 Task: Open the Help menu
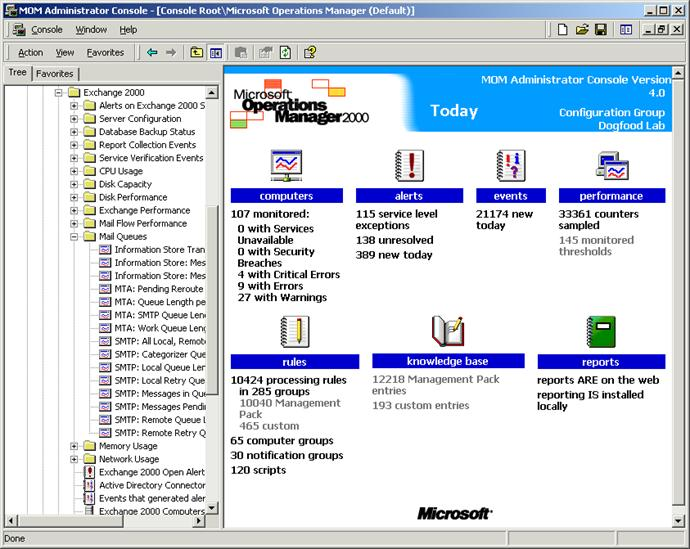tap(128, 29)
